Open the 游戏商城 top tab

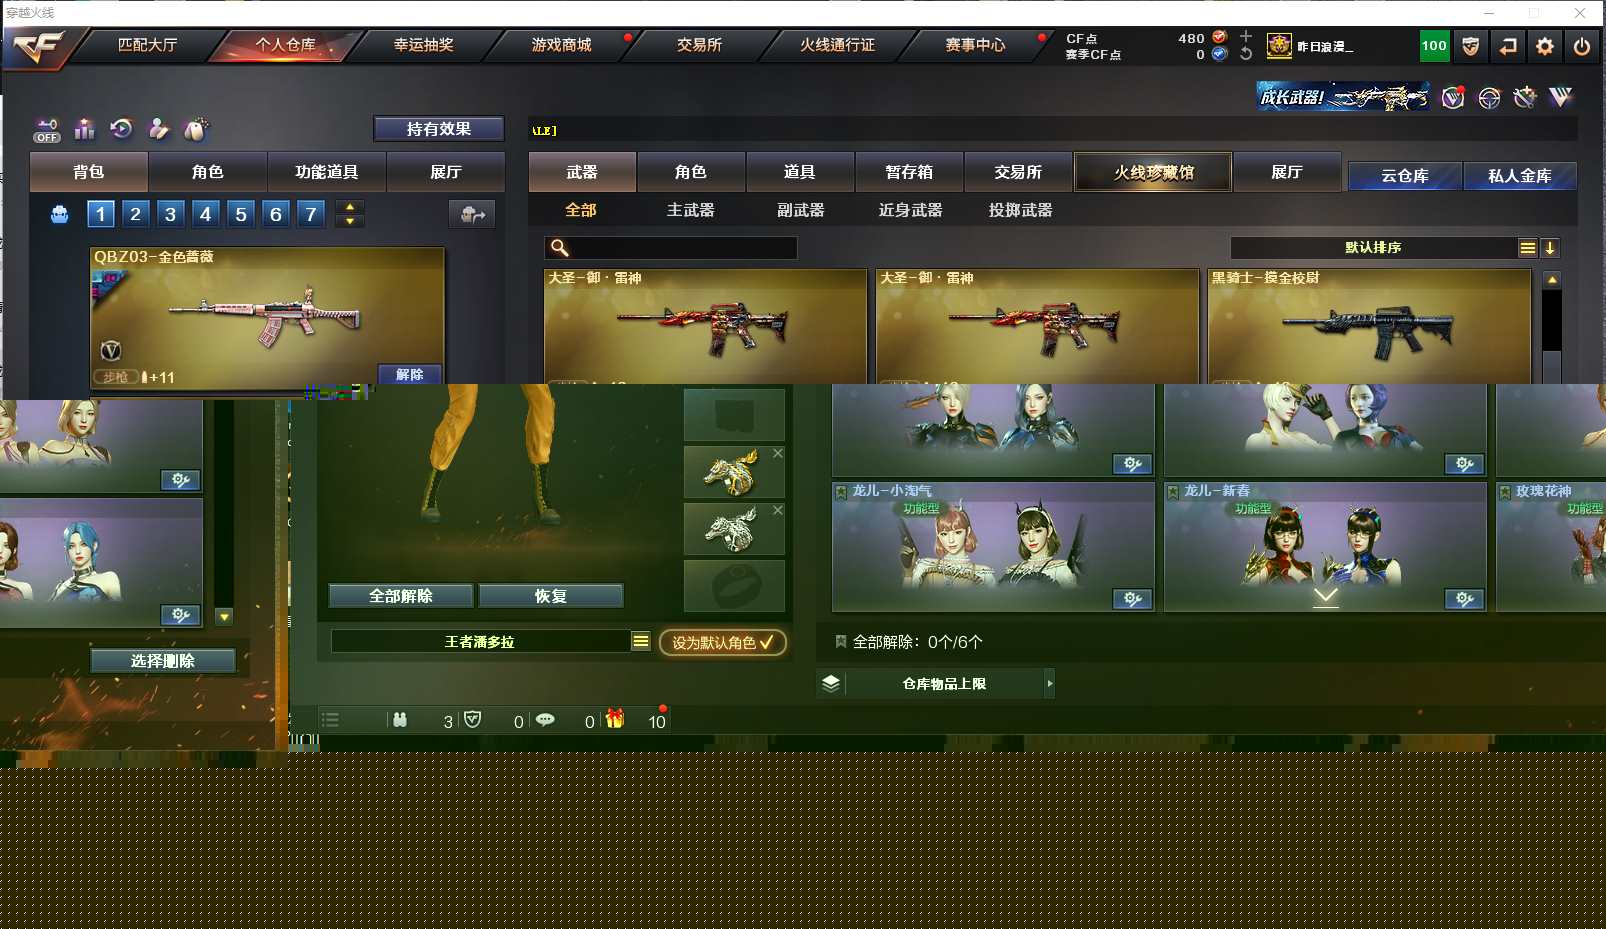(x=562, y=45)
